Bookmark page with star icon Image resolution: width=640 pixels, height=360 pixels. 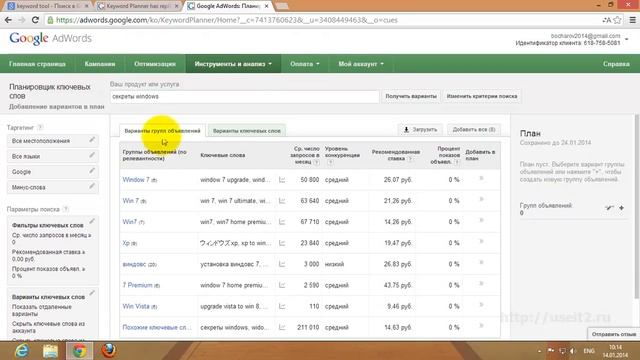coord(618,20)
